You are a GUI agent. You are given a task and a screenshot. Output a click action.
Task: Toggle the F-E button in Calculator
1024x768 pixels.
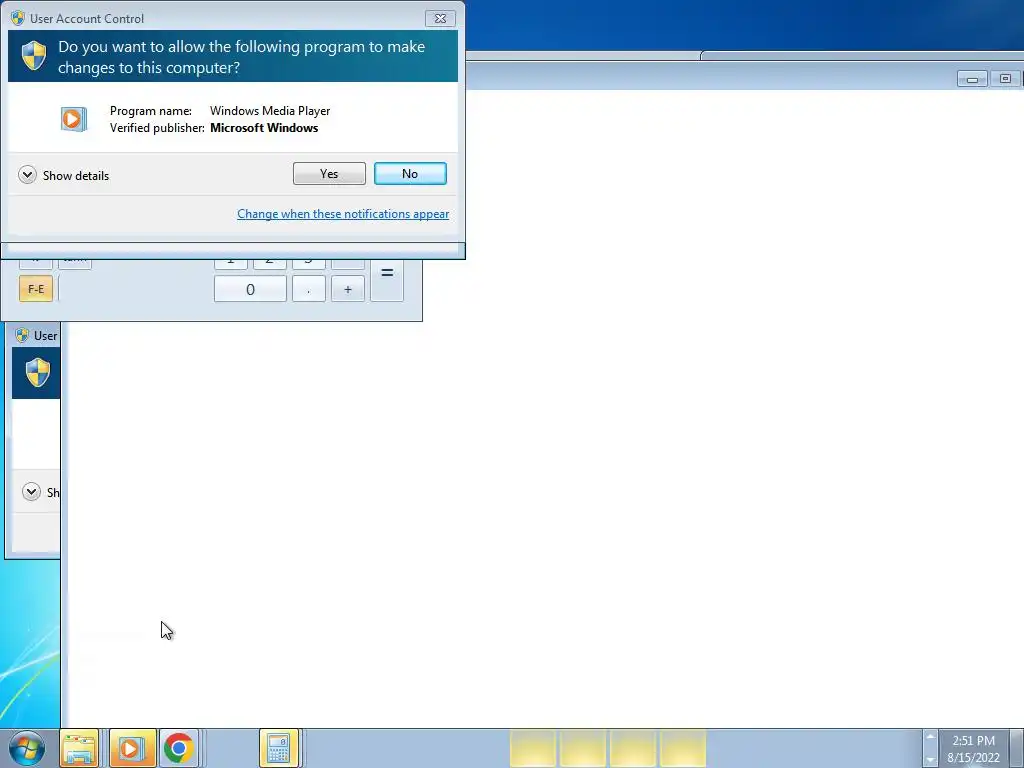point(36,289)
